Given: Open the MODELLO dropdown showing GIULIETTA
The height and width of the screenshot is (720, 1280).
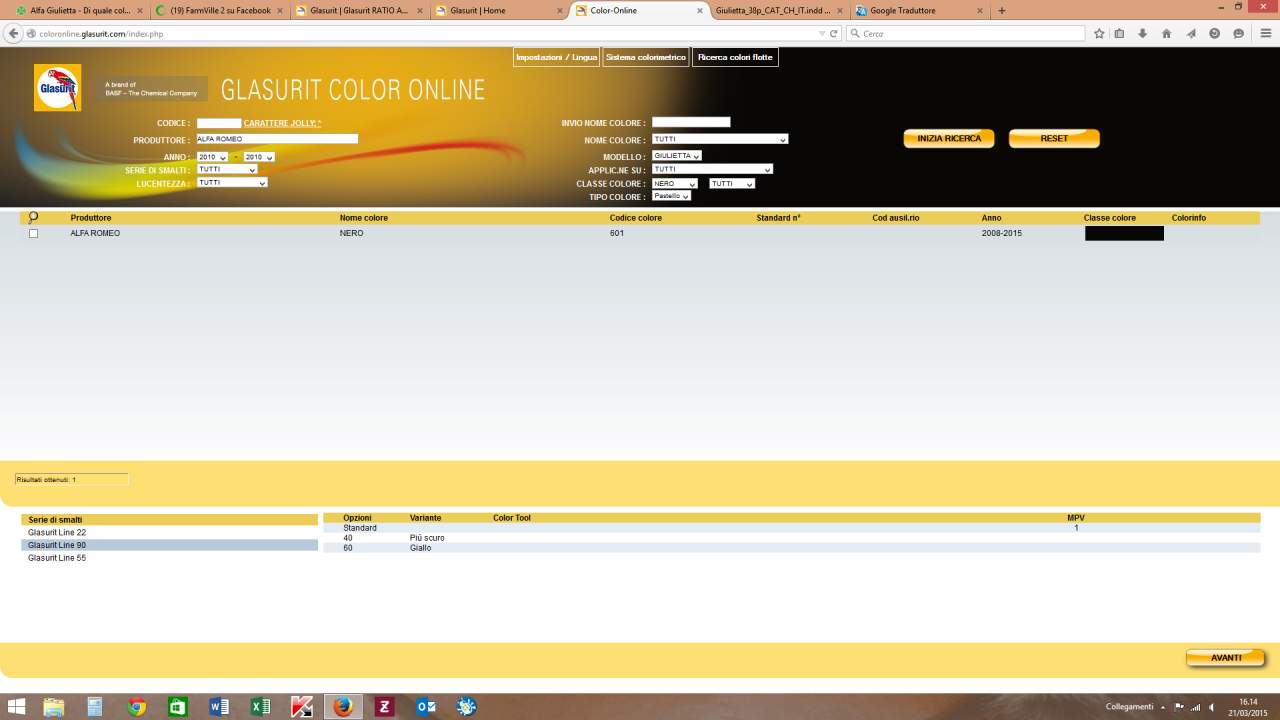Looking at the screenshot, I should (677, 156).
